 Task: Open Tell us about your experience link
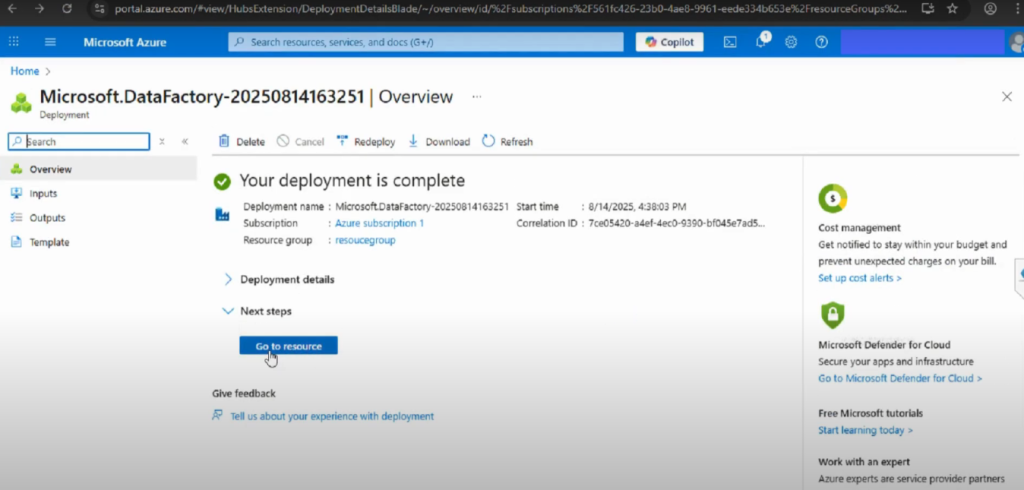pyautogui.click(x=332, y=416)
